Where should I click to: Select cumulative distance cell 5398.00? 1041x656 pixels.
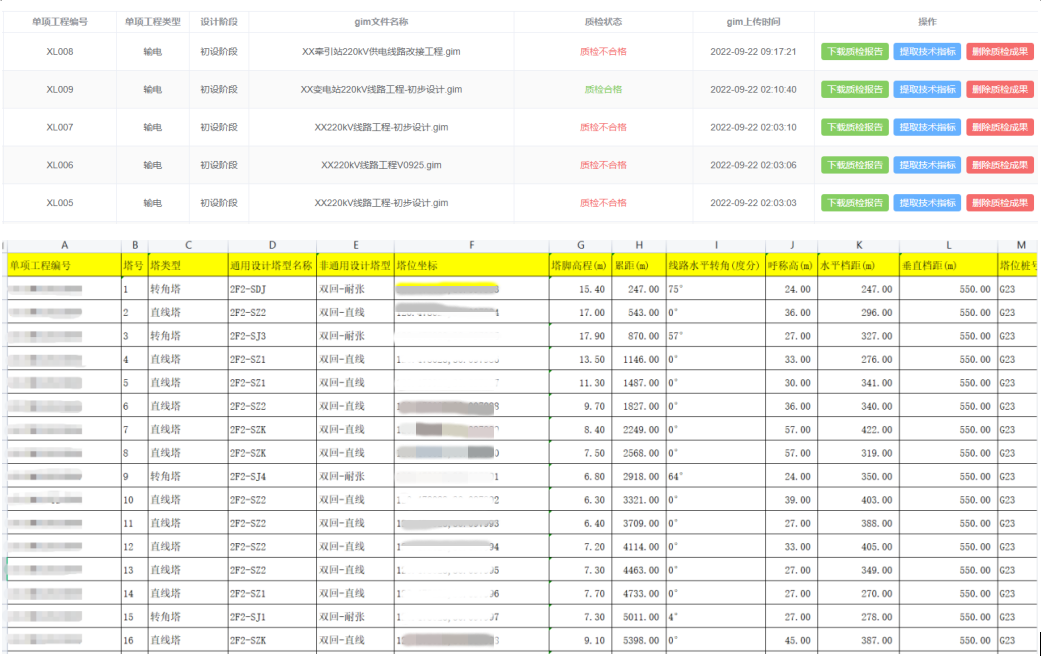click(639, 641)
